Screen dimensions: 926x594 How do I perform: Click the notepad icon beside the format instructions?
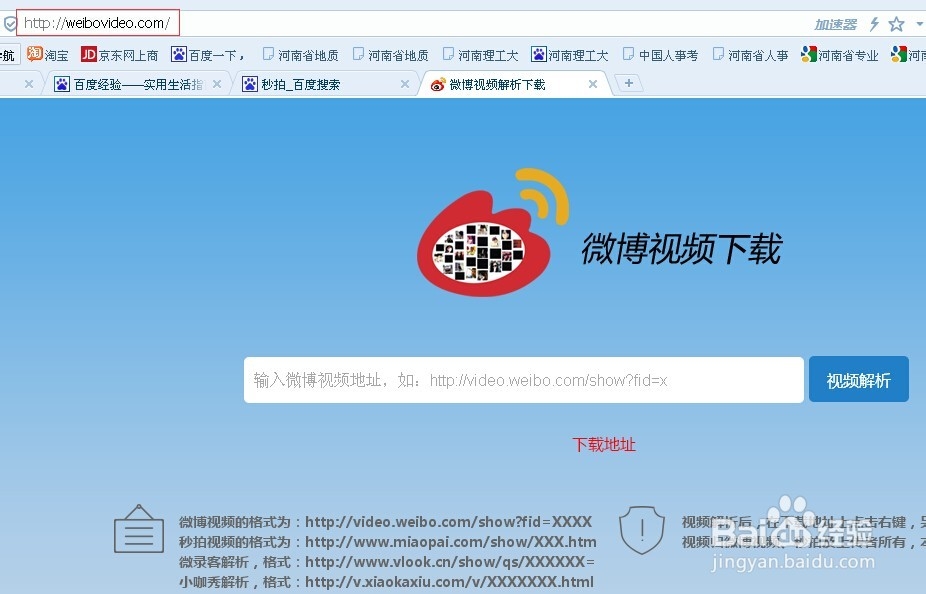coord(138,529)
